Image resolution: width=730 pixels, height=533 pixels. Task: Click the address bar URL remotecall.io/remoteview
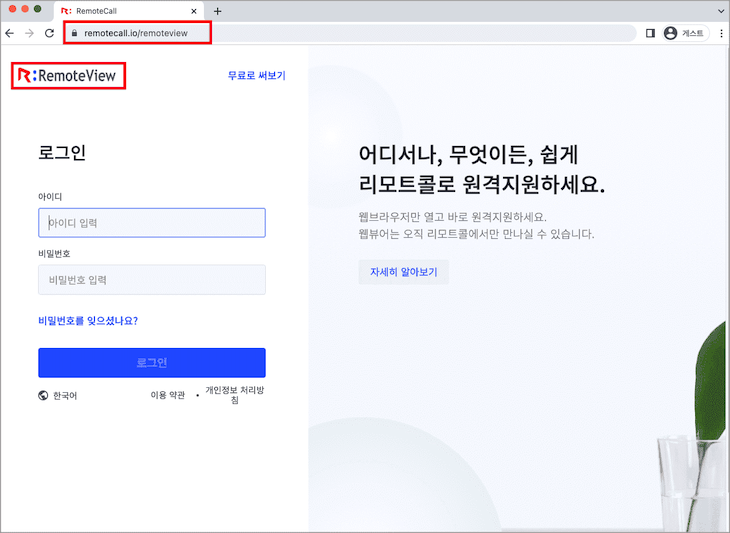[x=136, y=33]
